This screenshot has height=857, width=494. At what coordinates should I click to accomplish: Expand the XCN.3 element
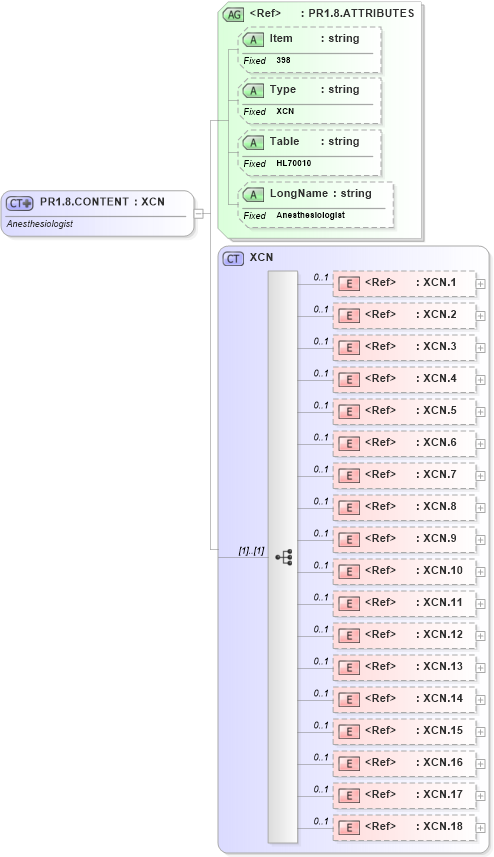(480, 348)
